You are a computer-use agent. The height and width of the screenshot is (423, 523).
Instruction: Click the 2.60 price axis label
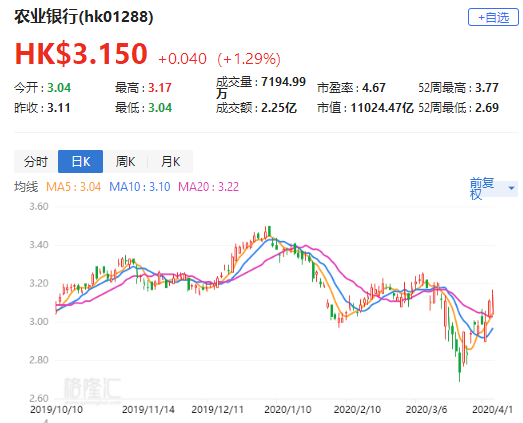39,398
